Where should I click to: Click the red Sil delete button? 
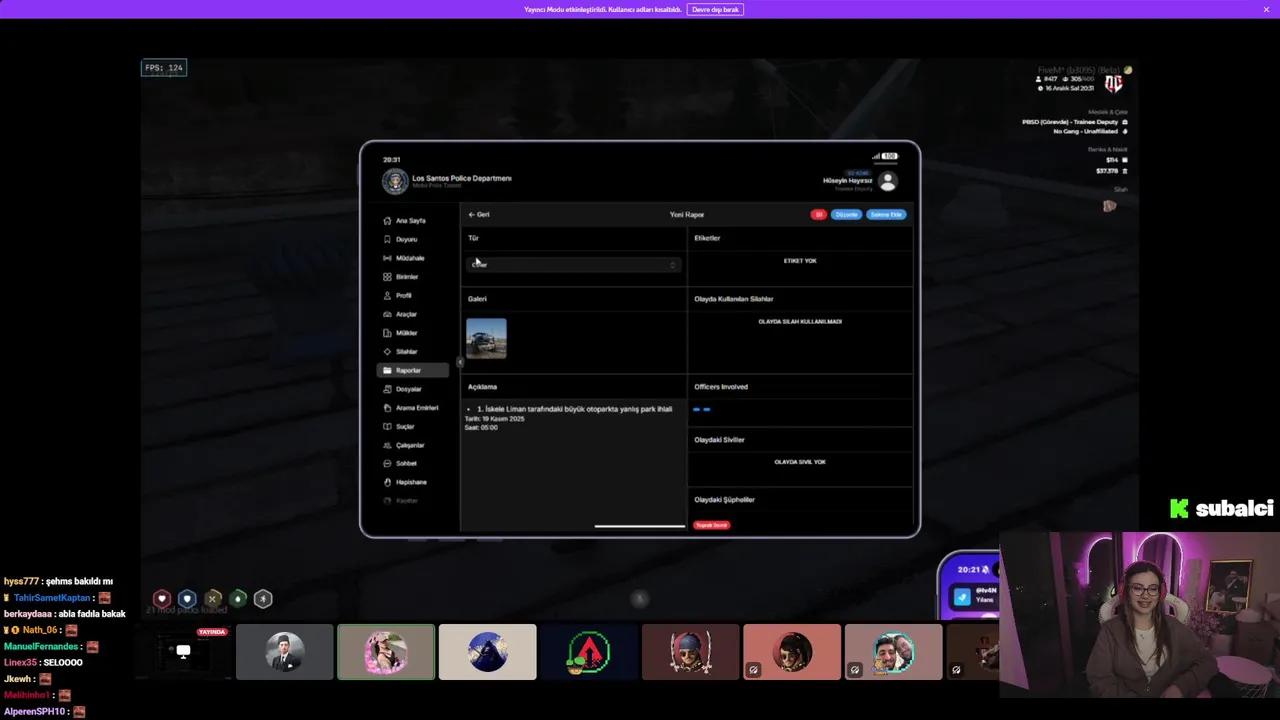point(818,214)
